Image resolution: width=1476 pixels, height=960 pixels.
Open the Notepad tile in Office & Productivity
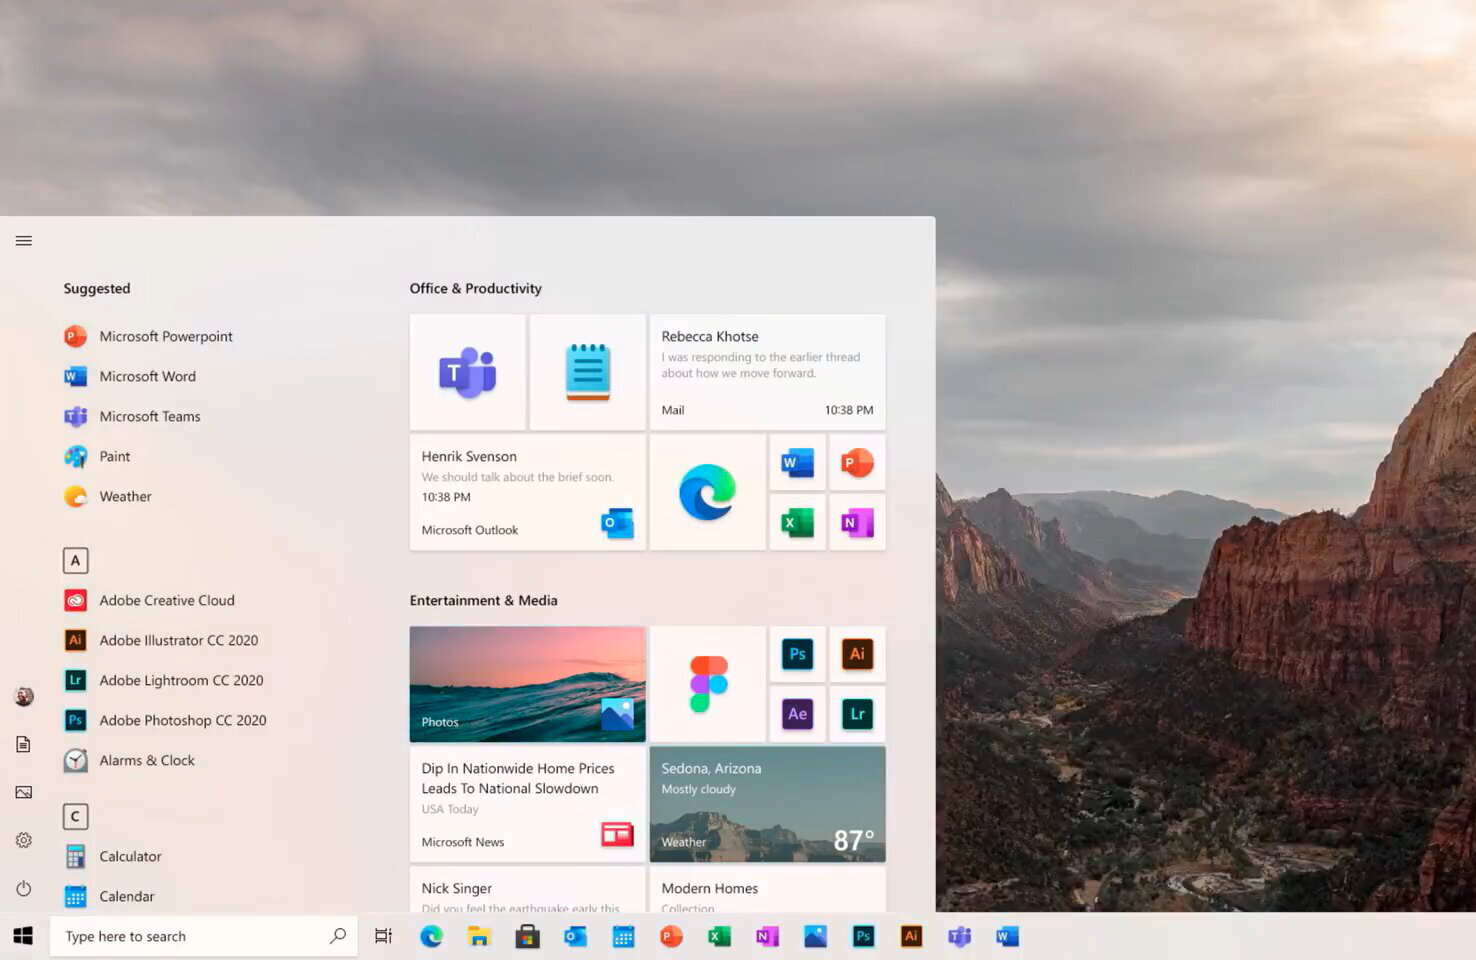(x=588, y=372)
